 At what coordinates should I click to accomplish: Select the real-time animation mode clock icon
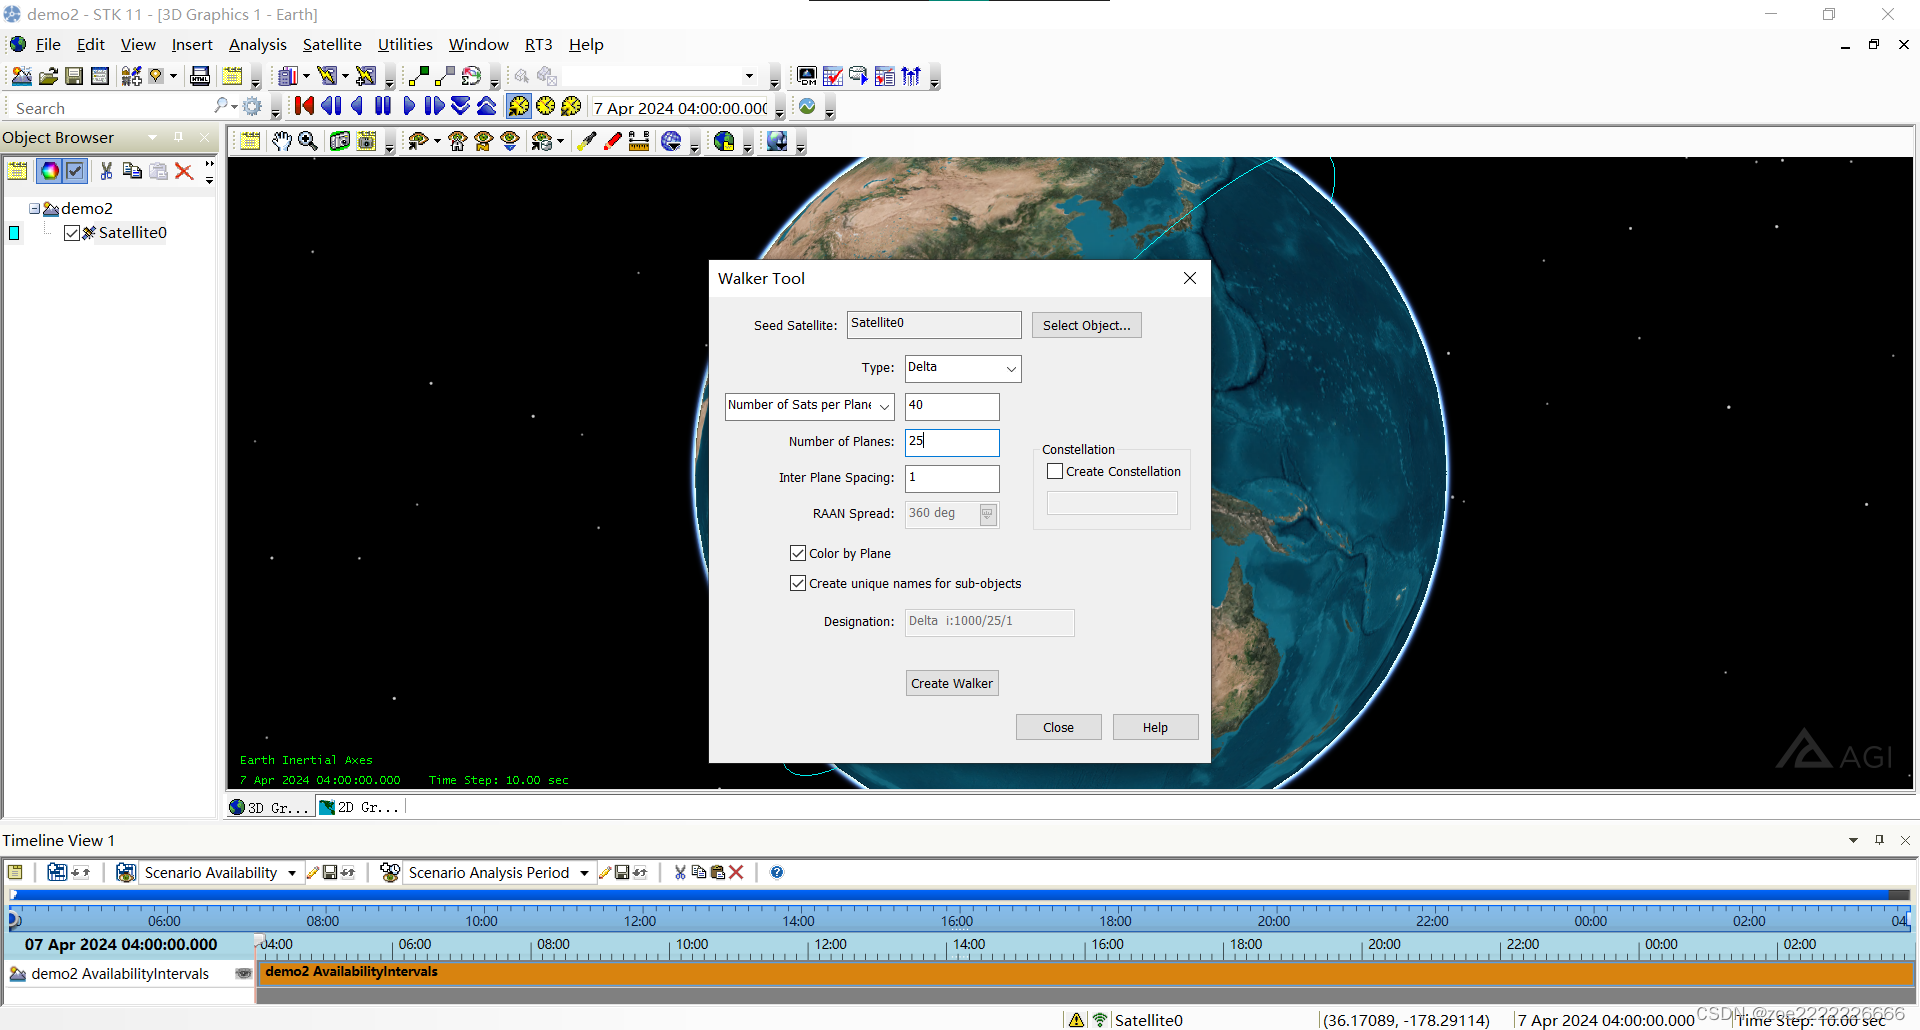(x=545, y=106)
